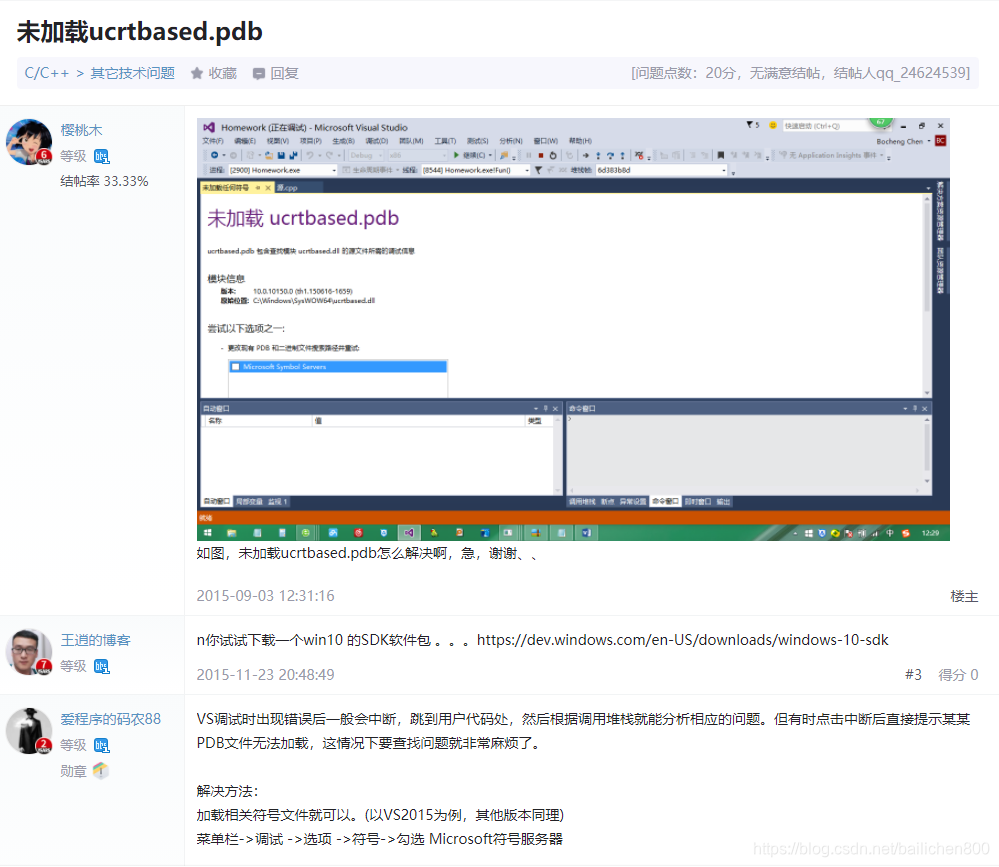Close the 未加载任何符号 tab

pyautogui.click(x=268, y=188)
